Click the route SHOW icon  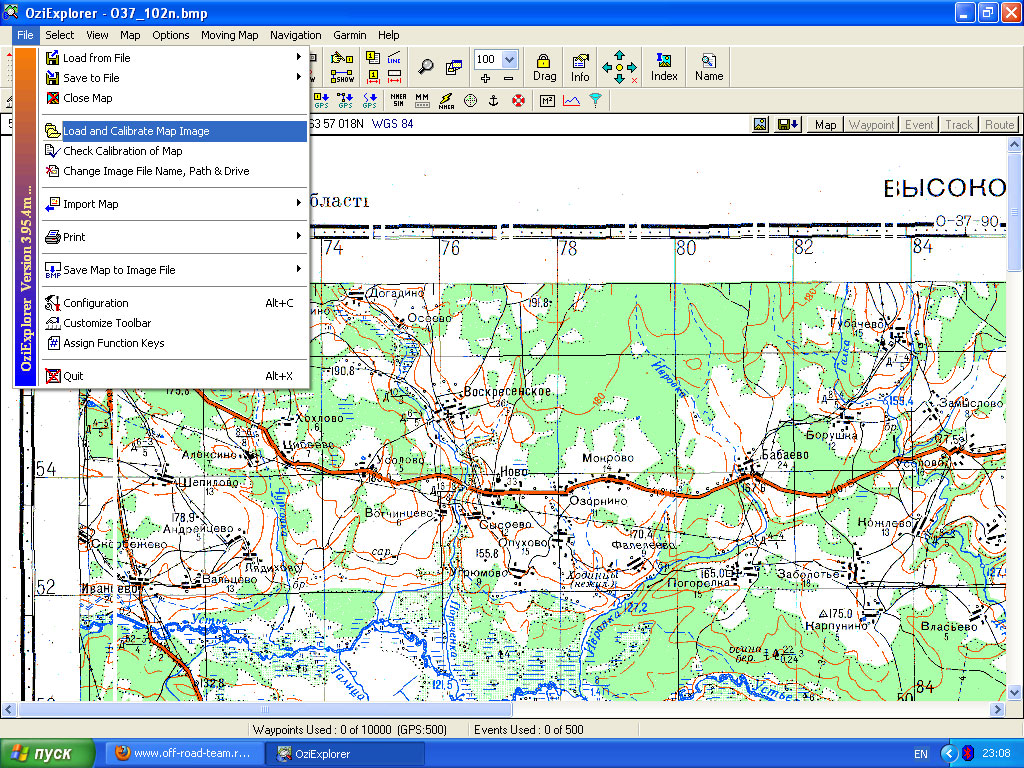(342, 77)
